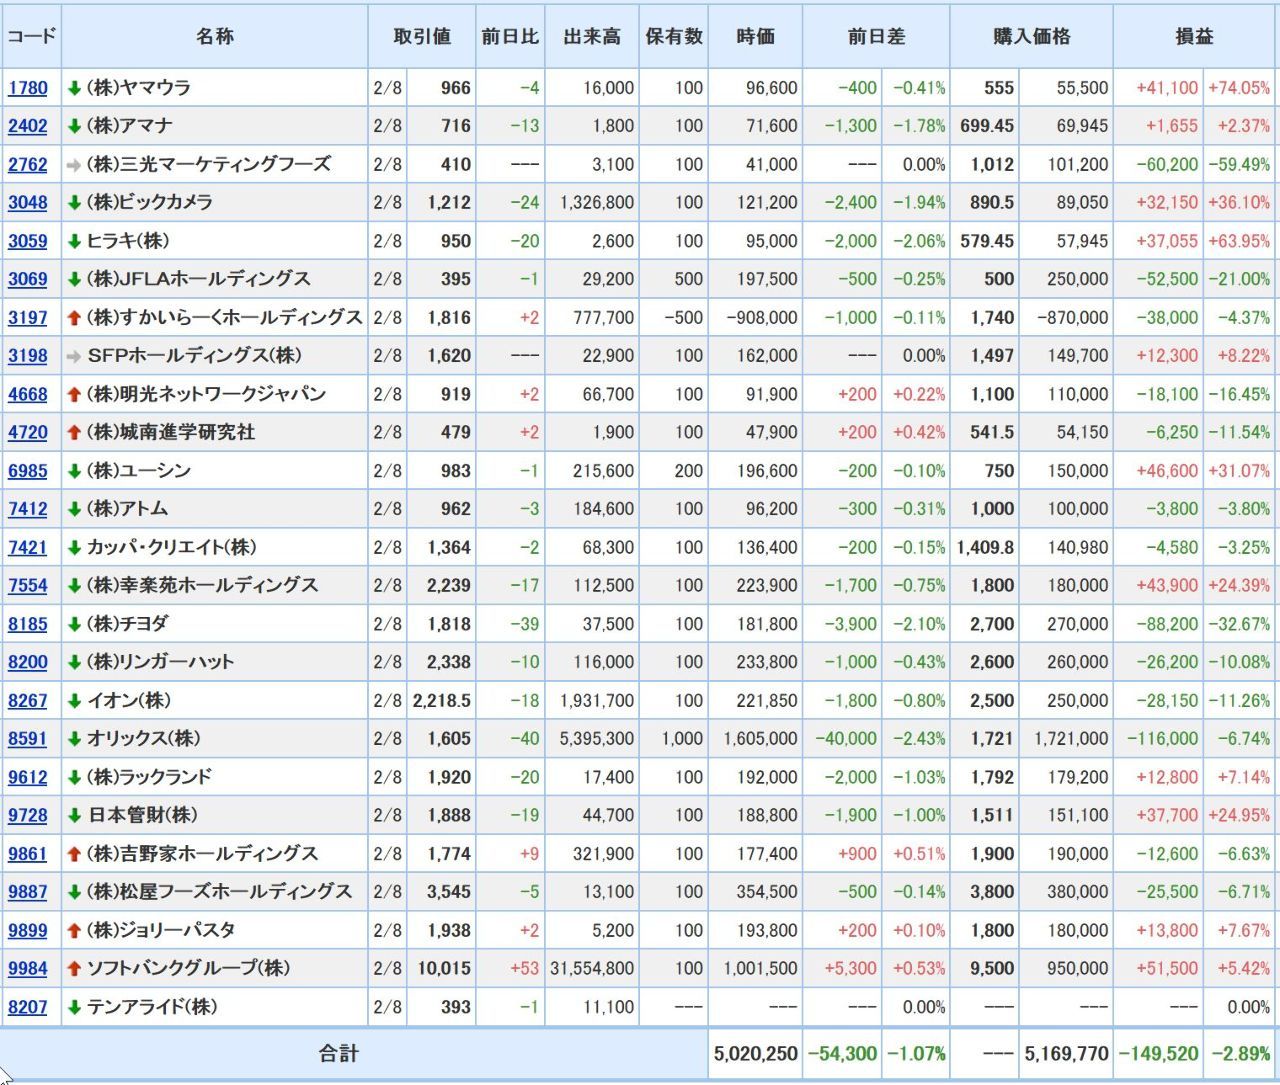
Task: Click the red up arrow beside ソフトバンクグループ(株)
Action: 74,969
